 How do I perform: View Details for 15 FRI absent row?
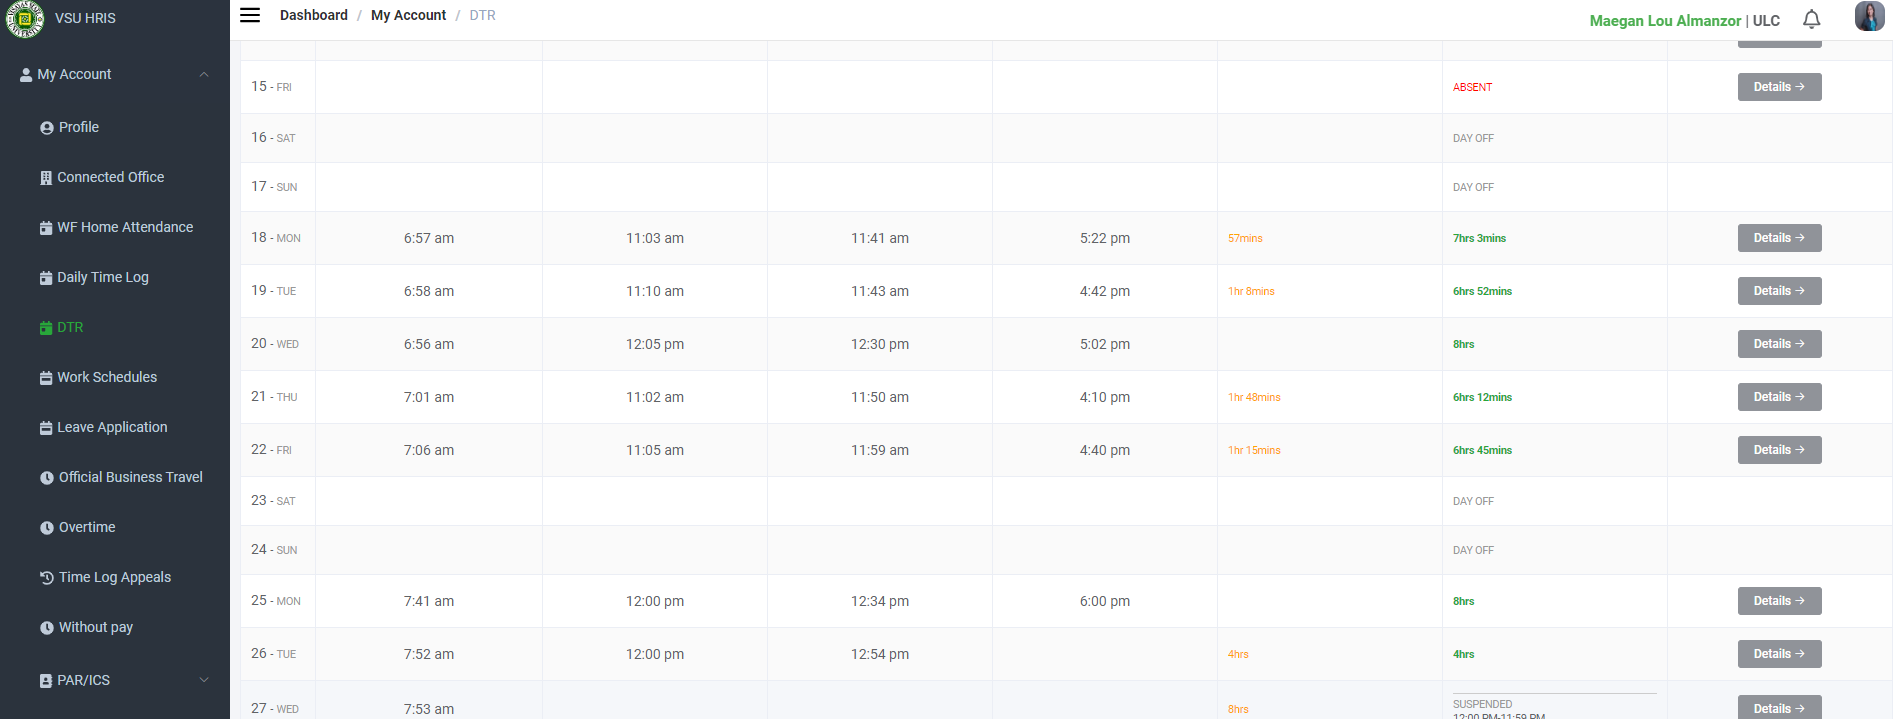1779,87
